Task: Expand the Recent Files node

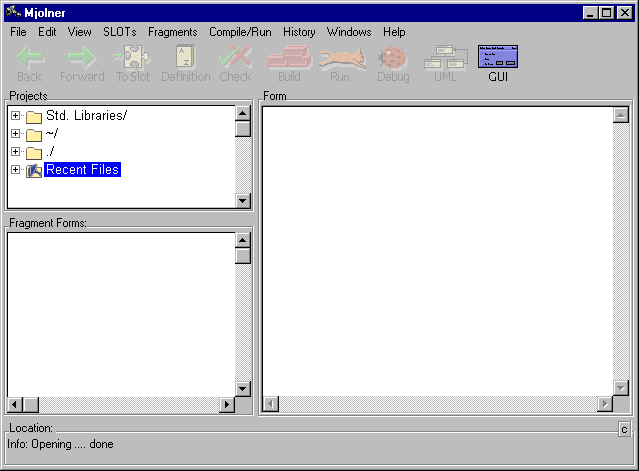Action: (16, 170)
